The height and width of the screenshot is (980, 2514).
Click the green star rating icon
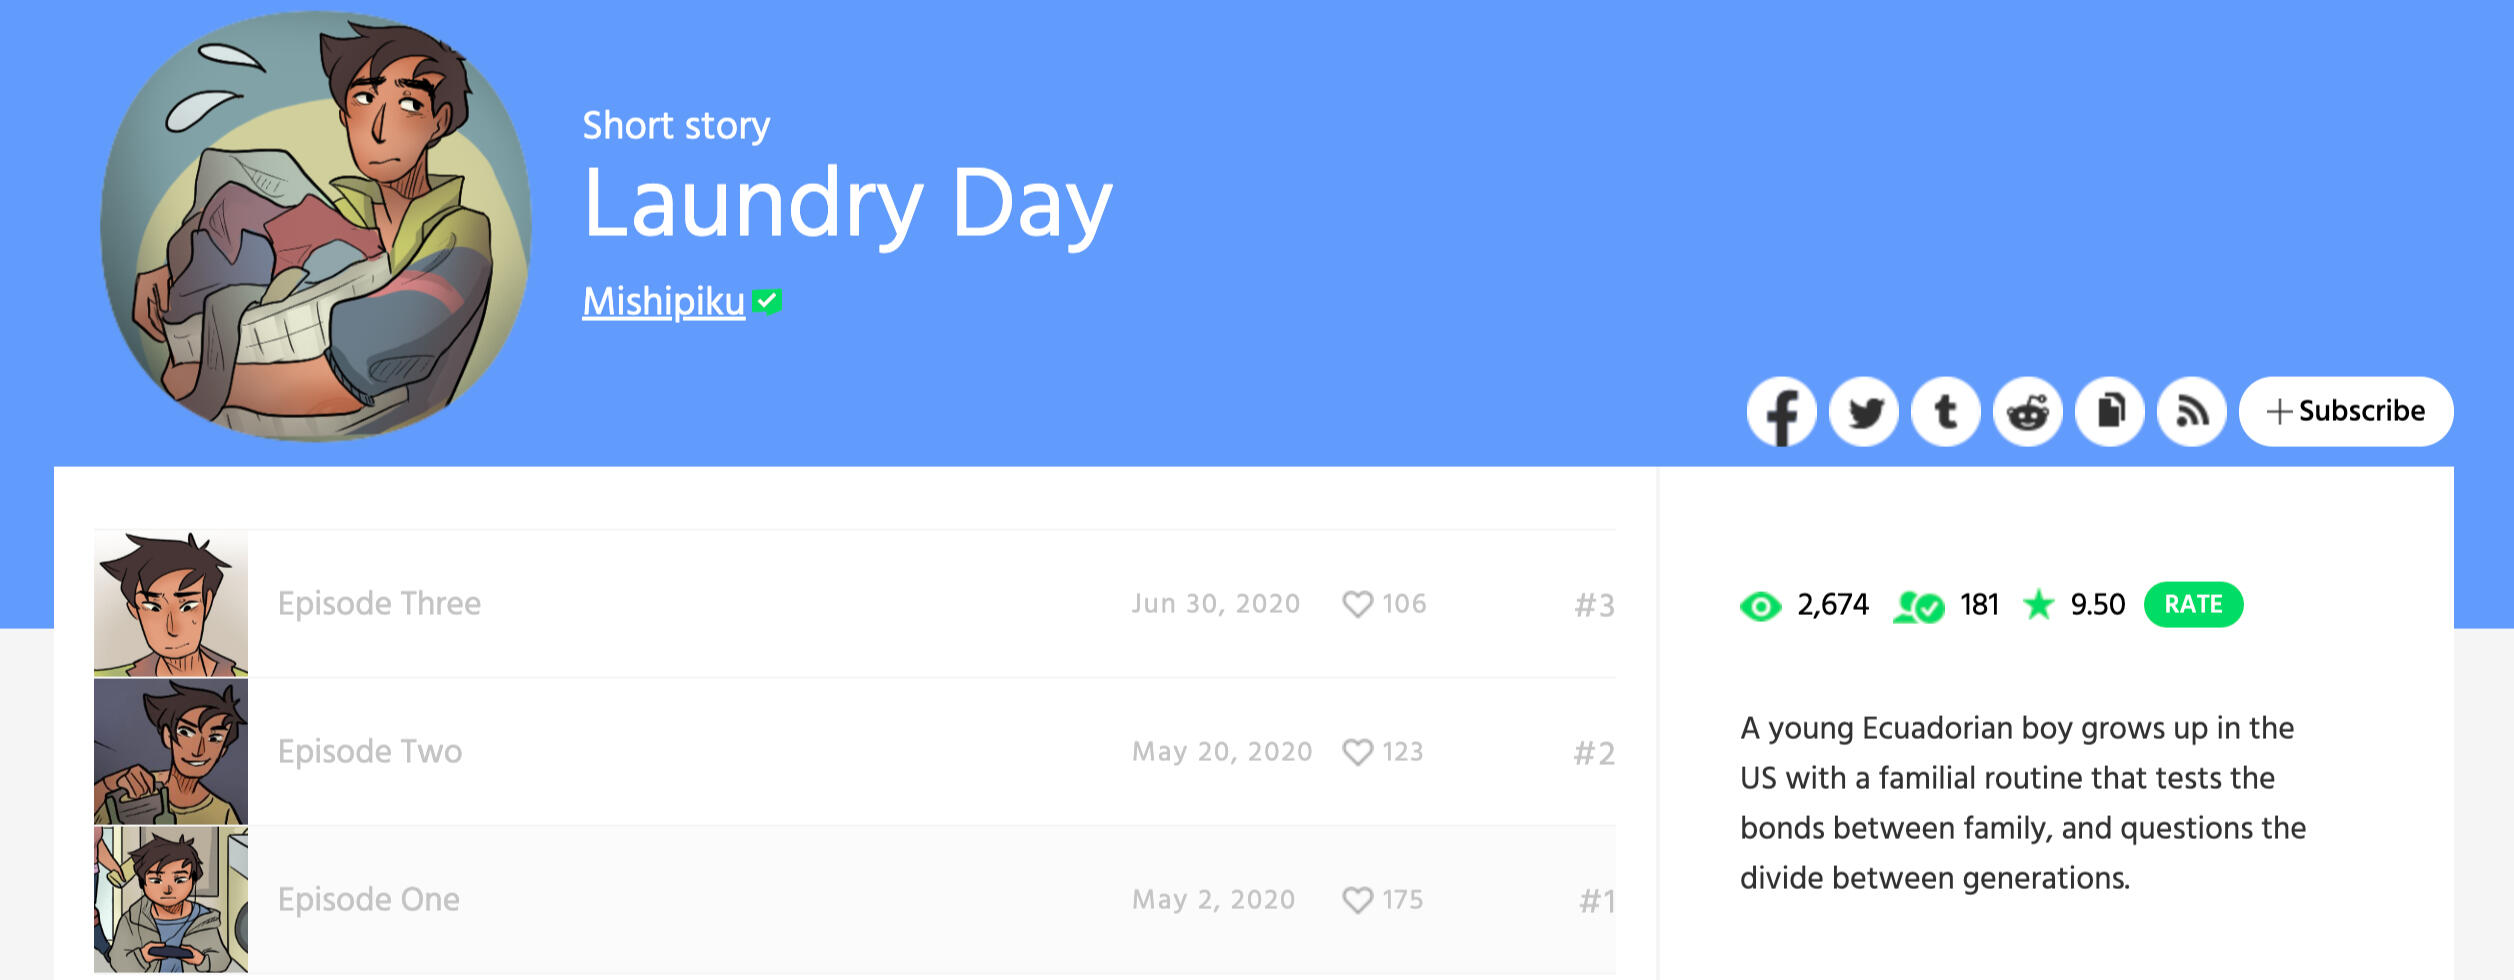[x=2037, y=605]
